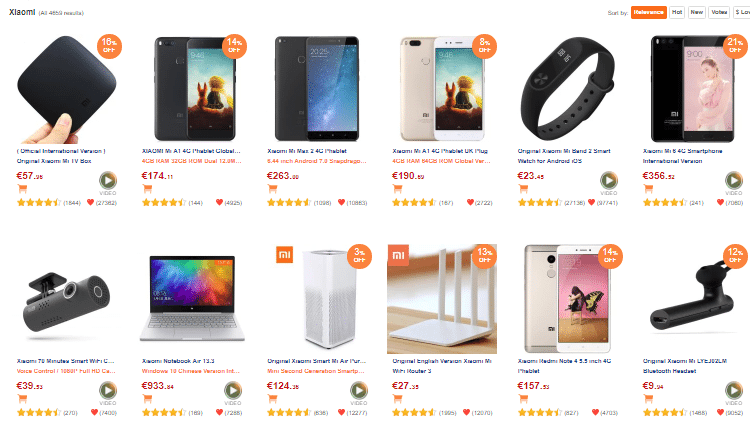This screenshot has height=437, width=750.
Task: Favorite the Mi Band 2 with its heart icon
Action: click(591, 202)
